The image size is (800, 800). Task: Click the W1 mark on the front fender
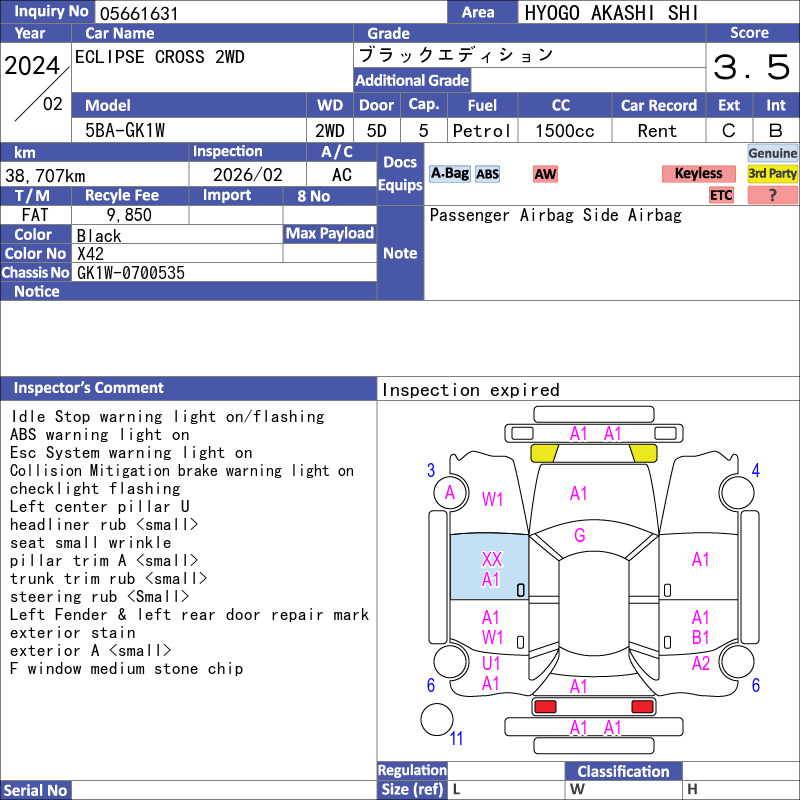(492, 499)
